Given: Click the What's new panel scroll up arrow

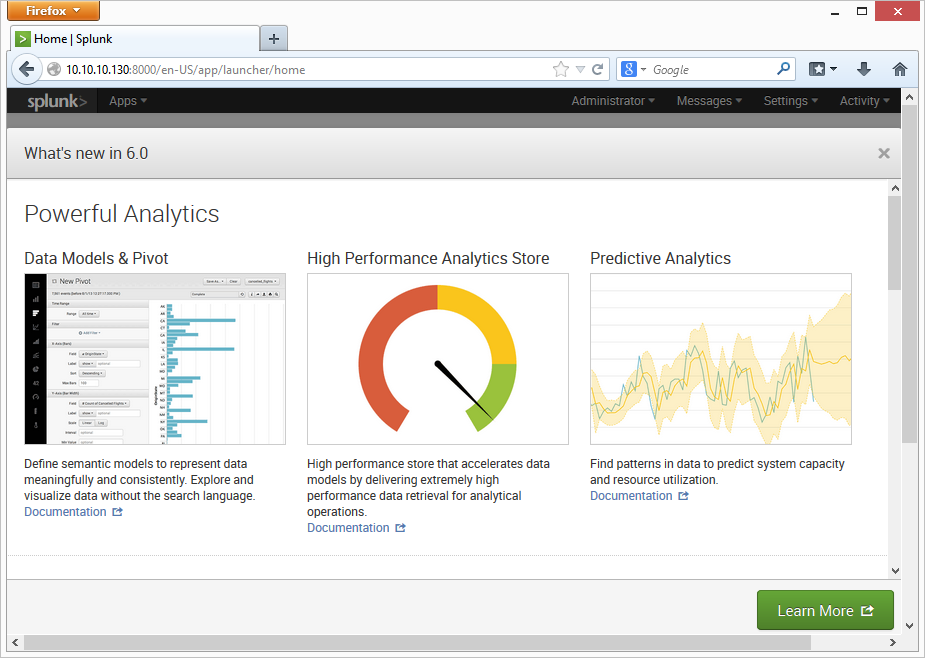Looking at the screenshot, I should (x=895, y=188).
